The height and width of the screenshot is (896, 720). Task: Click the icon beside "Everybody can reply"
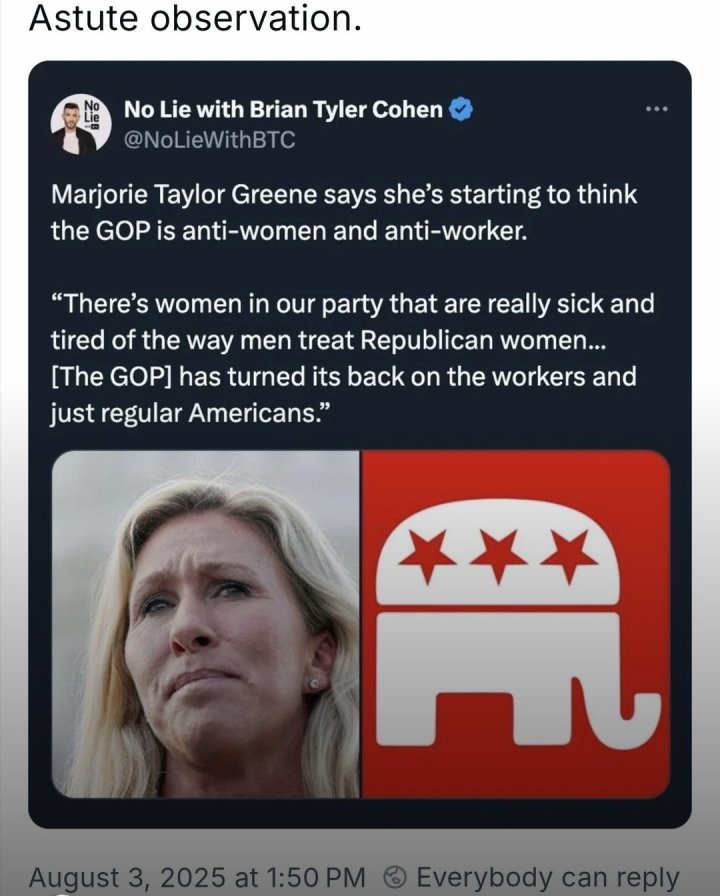tap(394, 878)
